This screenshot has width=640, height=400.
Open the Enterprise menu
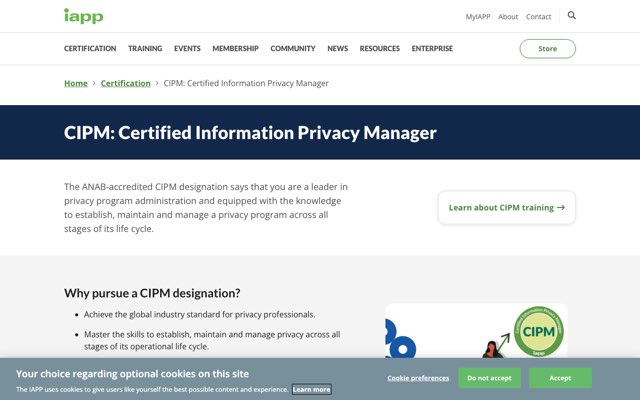point(432,49)
